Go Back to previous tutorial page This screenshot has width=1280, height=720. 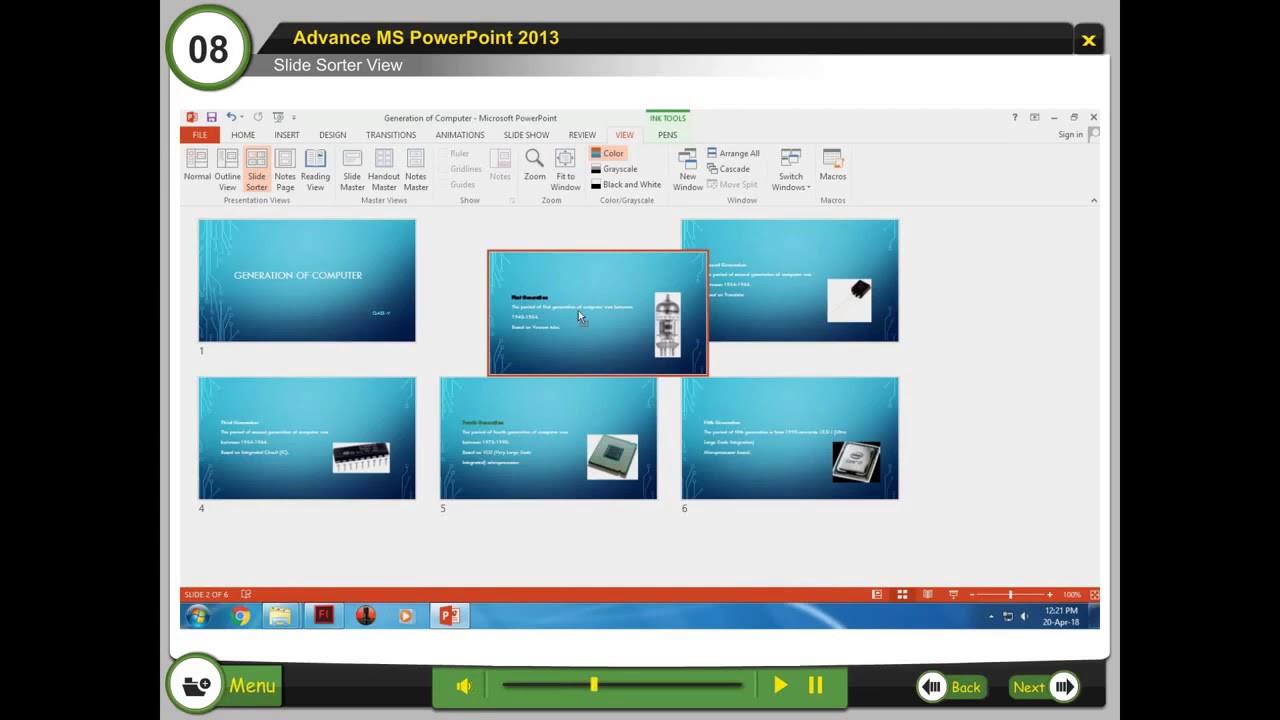(x=951, y=687)
